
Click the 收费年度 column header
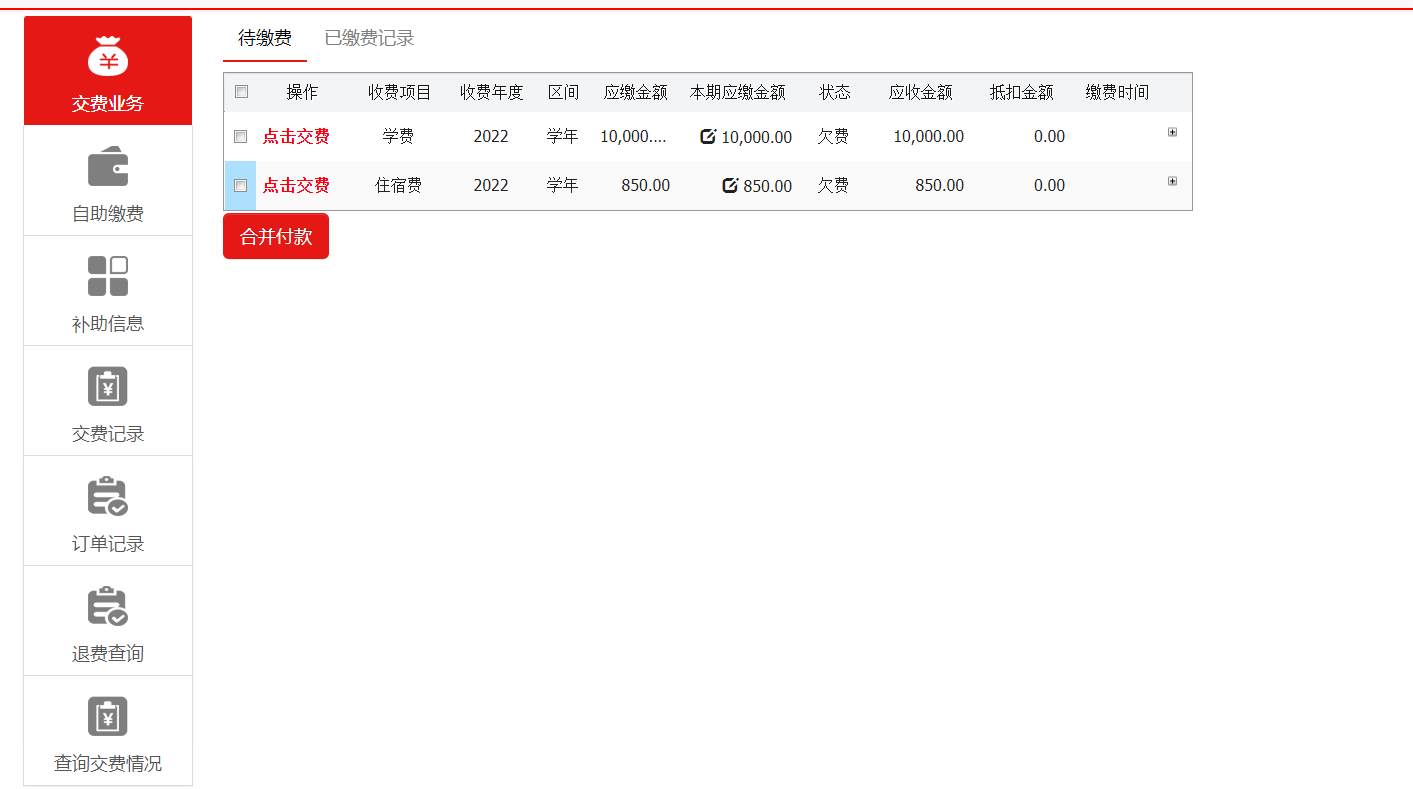(x=491, y=92)
